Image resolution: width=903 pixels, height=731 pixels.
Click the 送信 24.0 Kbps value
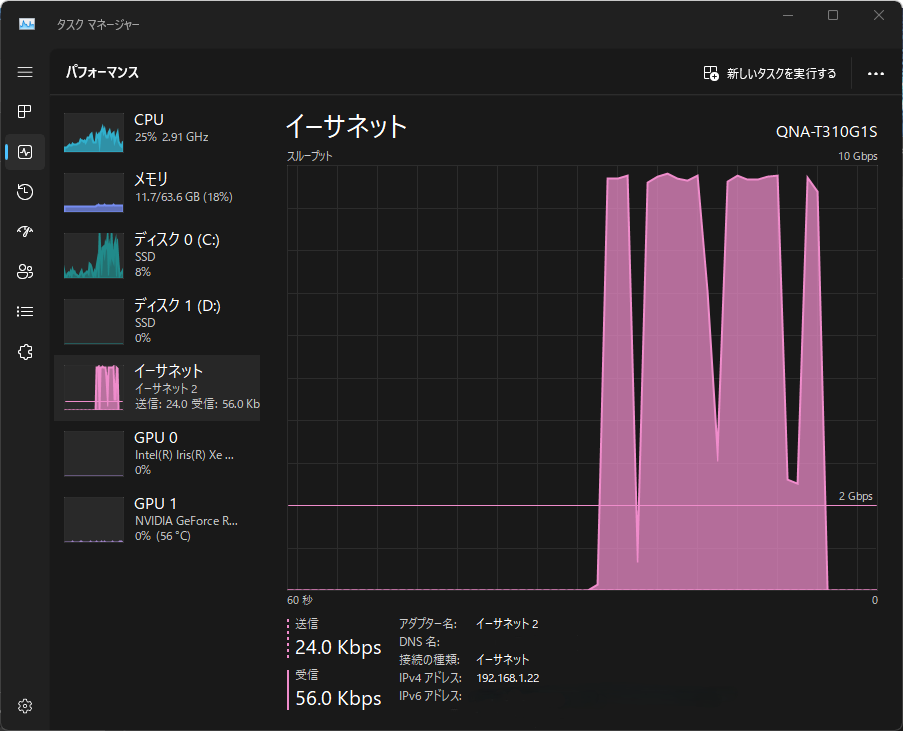(338, 647)
